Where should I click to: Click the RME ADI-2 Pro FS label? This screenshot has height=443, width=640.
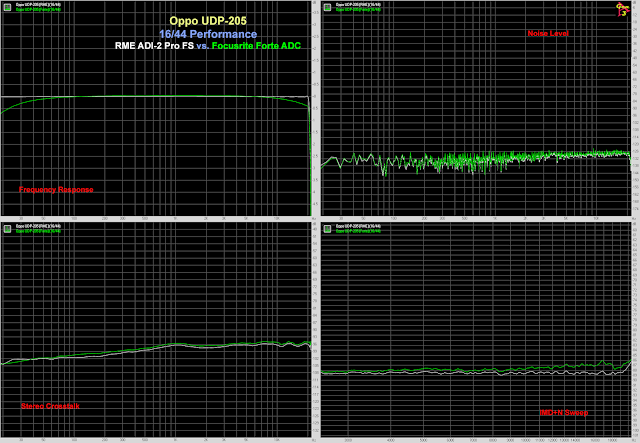[154, 46]
